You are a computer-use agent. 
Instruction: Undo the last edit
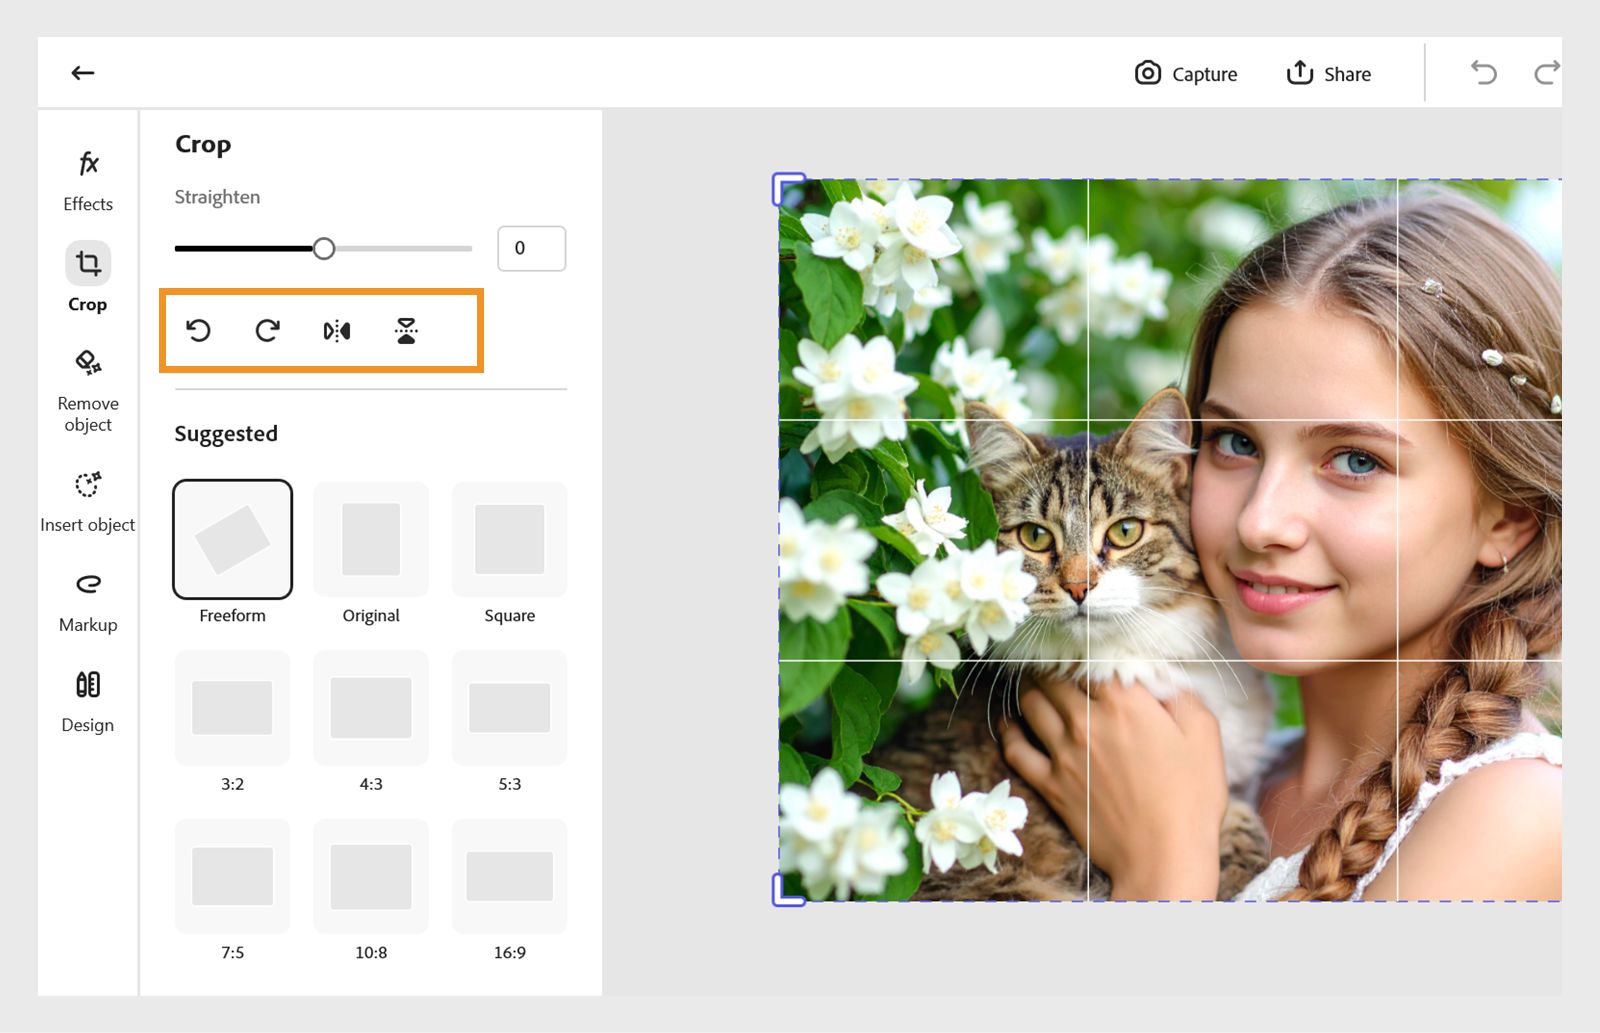click(1482, 72)
